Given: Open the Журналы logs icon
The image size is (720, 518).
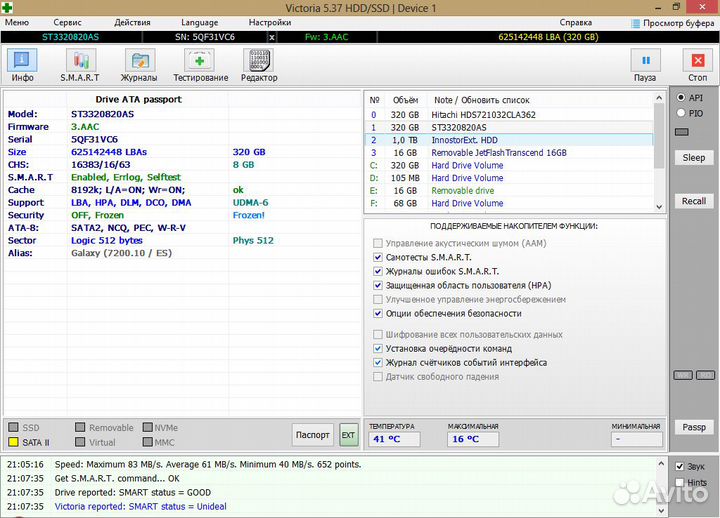Looking at the screenshot, I should coord(138,62).
